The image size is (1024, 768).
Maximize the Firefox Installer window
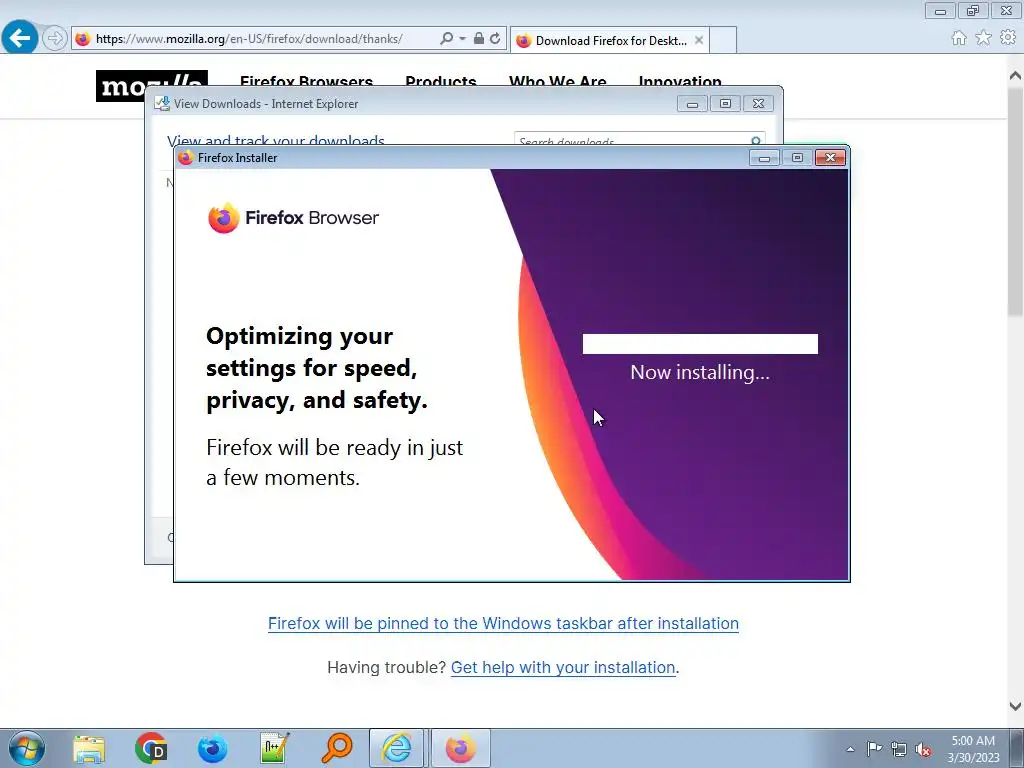click(797, 157)
